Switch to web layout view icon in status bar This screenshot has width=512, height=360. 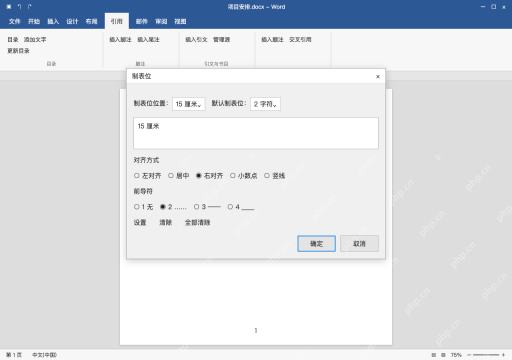443,355
